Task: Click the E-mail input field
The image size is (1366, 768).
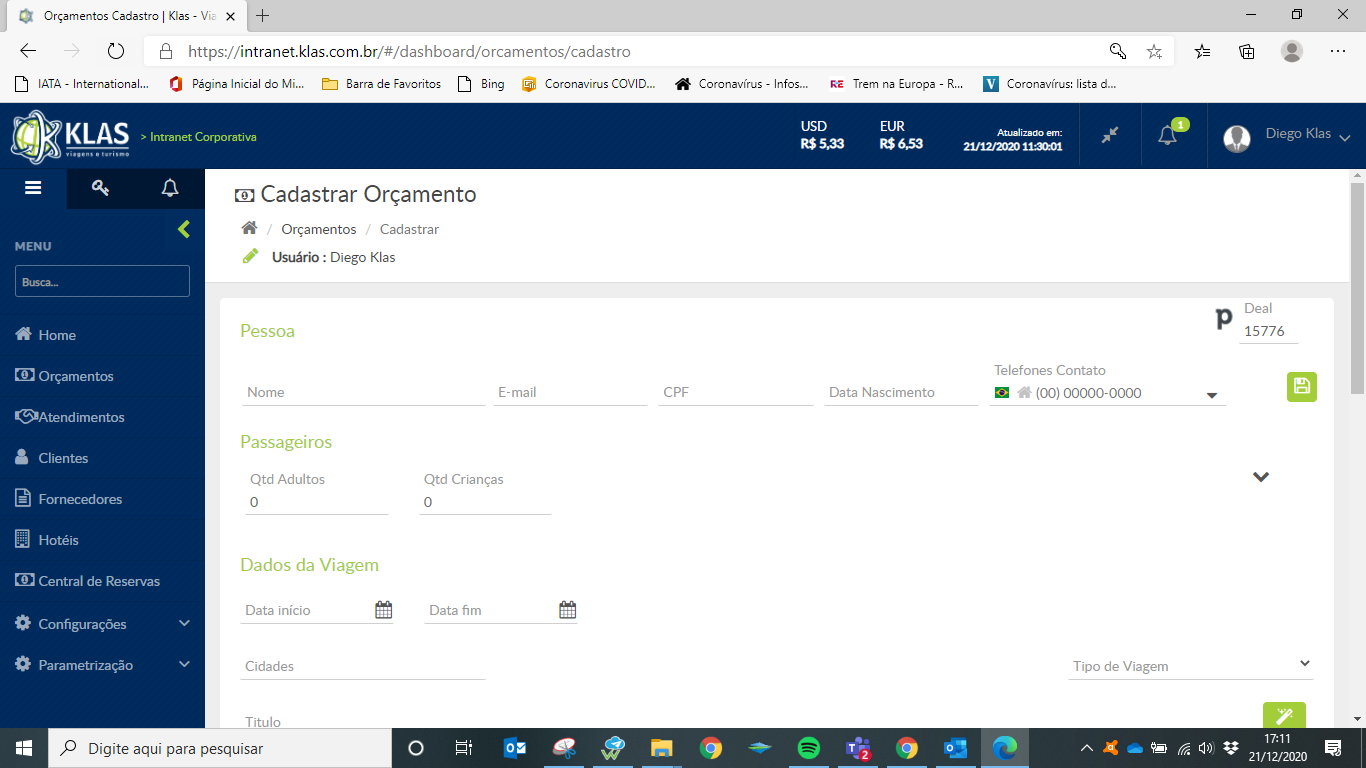Action: point(570,392)
